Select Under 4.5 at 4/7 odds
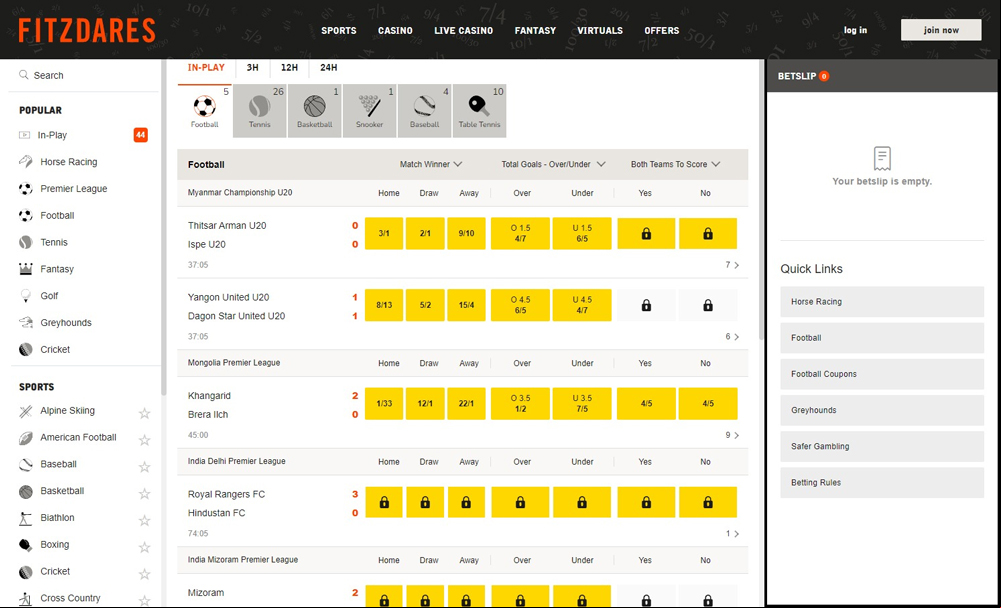Image resolution: width=1001 pixels, height=608 pixels. pos(582,305)
